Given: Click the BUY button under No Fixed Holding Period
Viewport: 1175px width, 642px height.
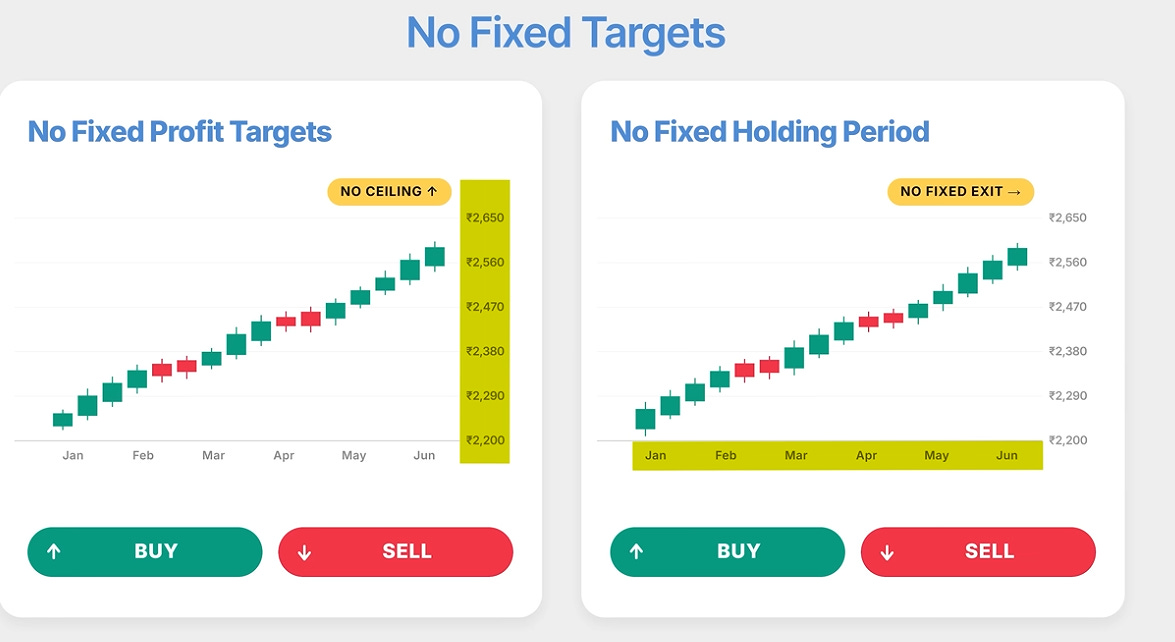Looking at the screenshot, I should pyautogui.click(x=728, y=552).
